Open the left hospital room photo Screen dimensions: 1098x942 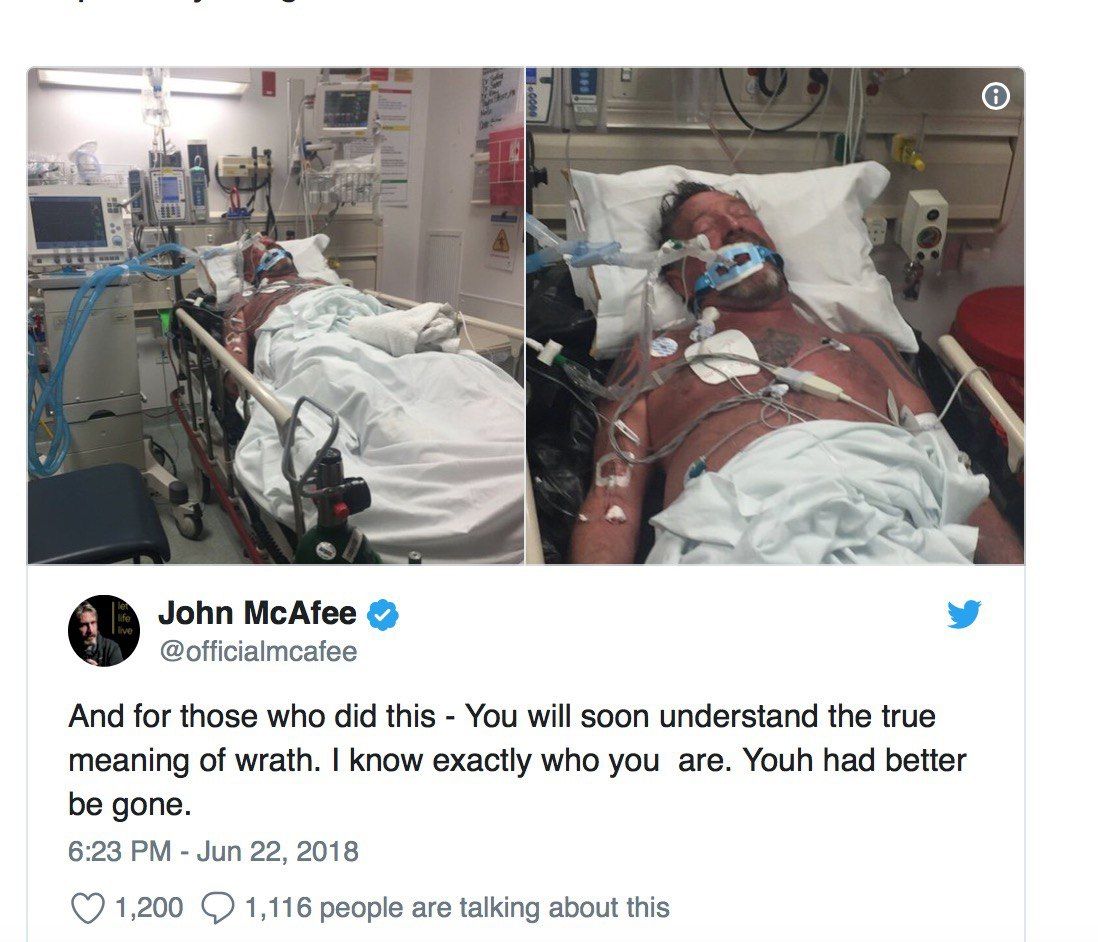[276, 316]
